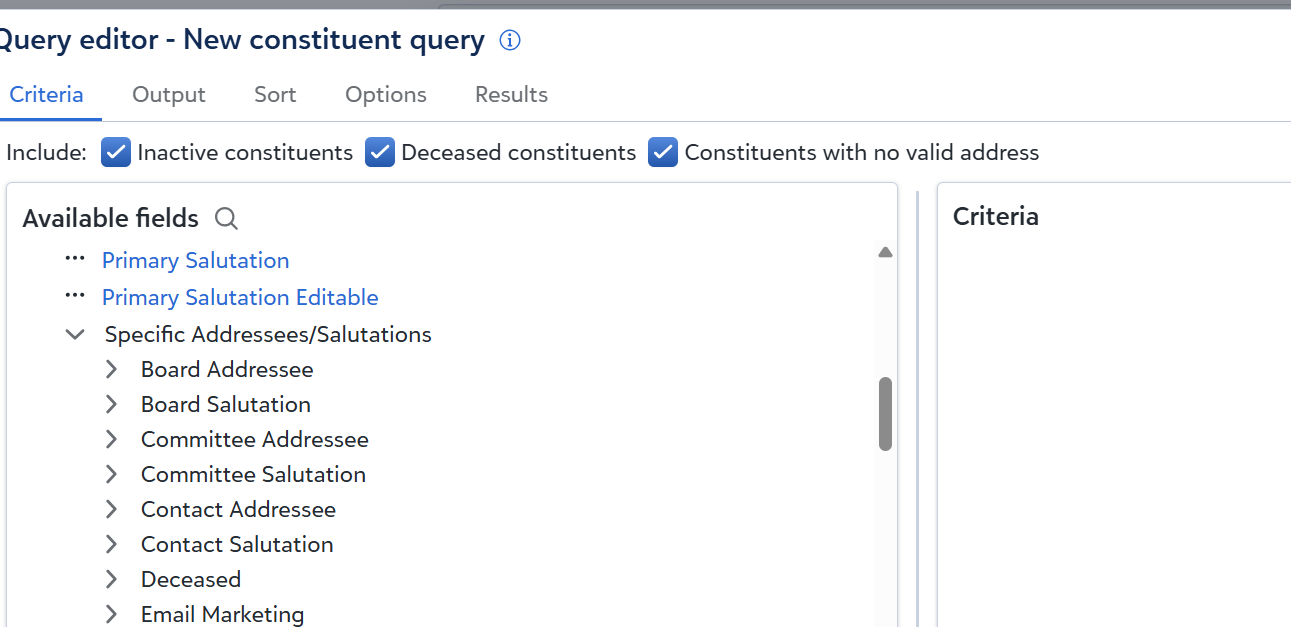Uncheck Inactive constituents checkbox
Screen dimensions: 1291x627
pyautogui.click(x=116, y=152)
